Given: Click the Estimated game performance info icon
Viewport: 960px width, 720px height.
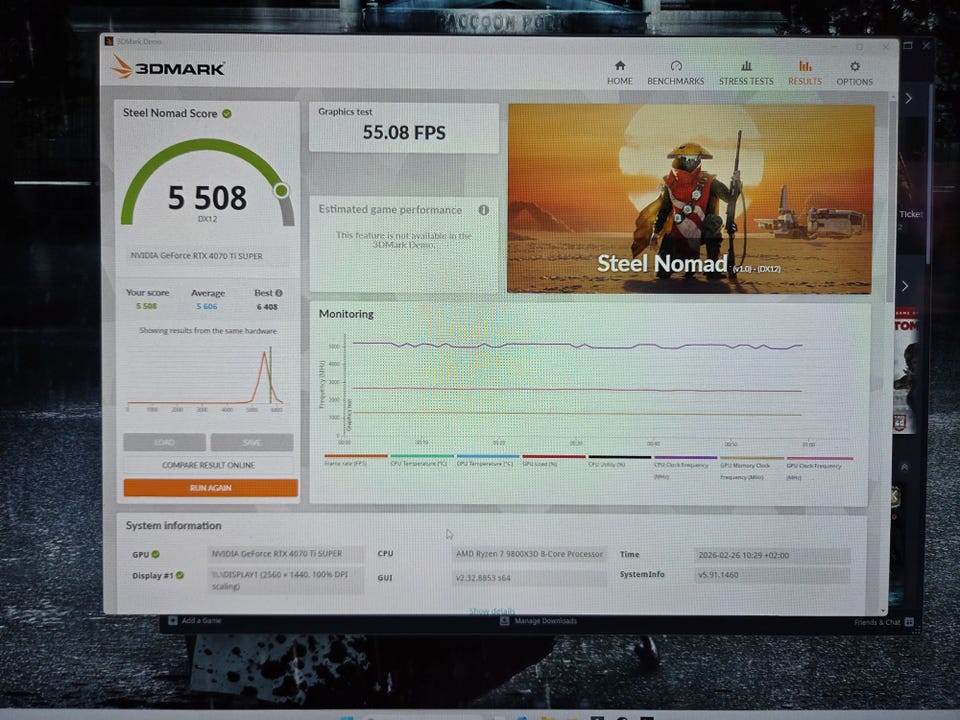Looking at the screenshot, I should click(483, 210).
